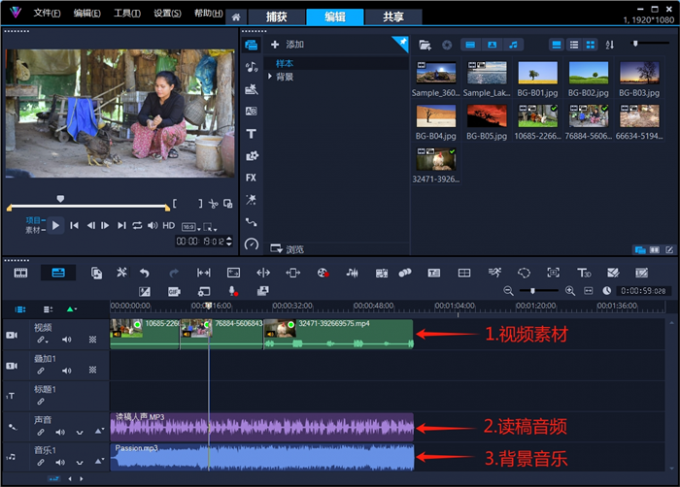
Task: Click the library thumbnail size slider
Action: coord(635,43)
